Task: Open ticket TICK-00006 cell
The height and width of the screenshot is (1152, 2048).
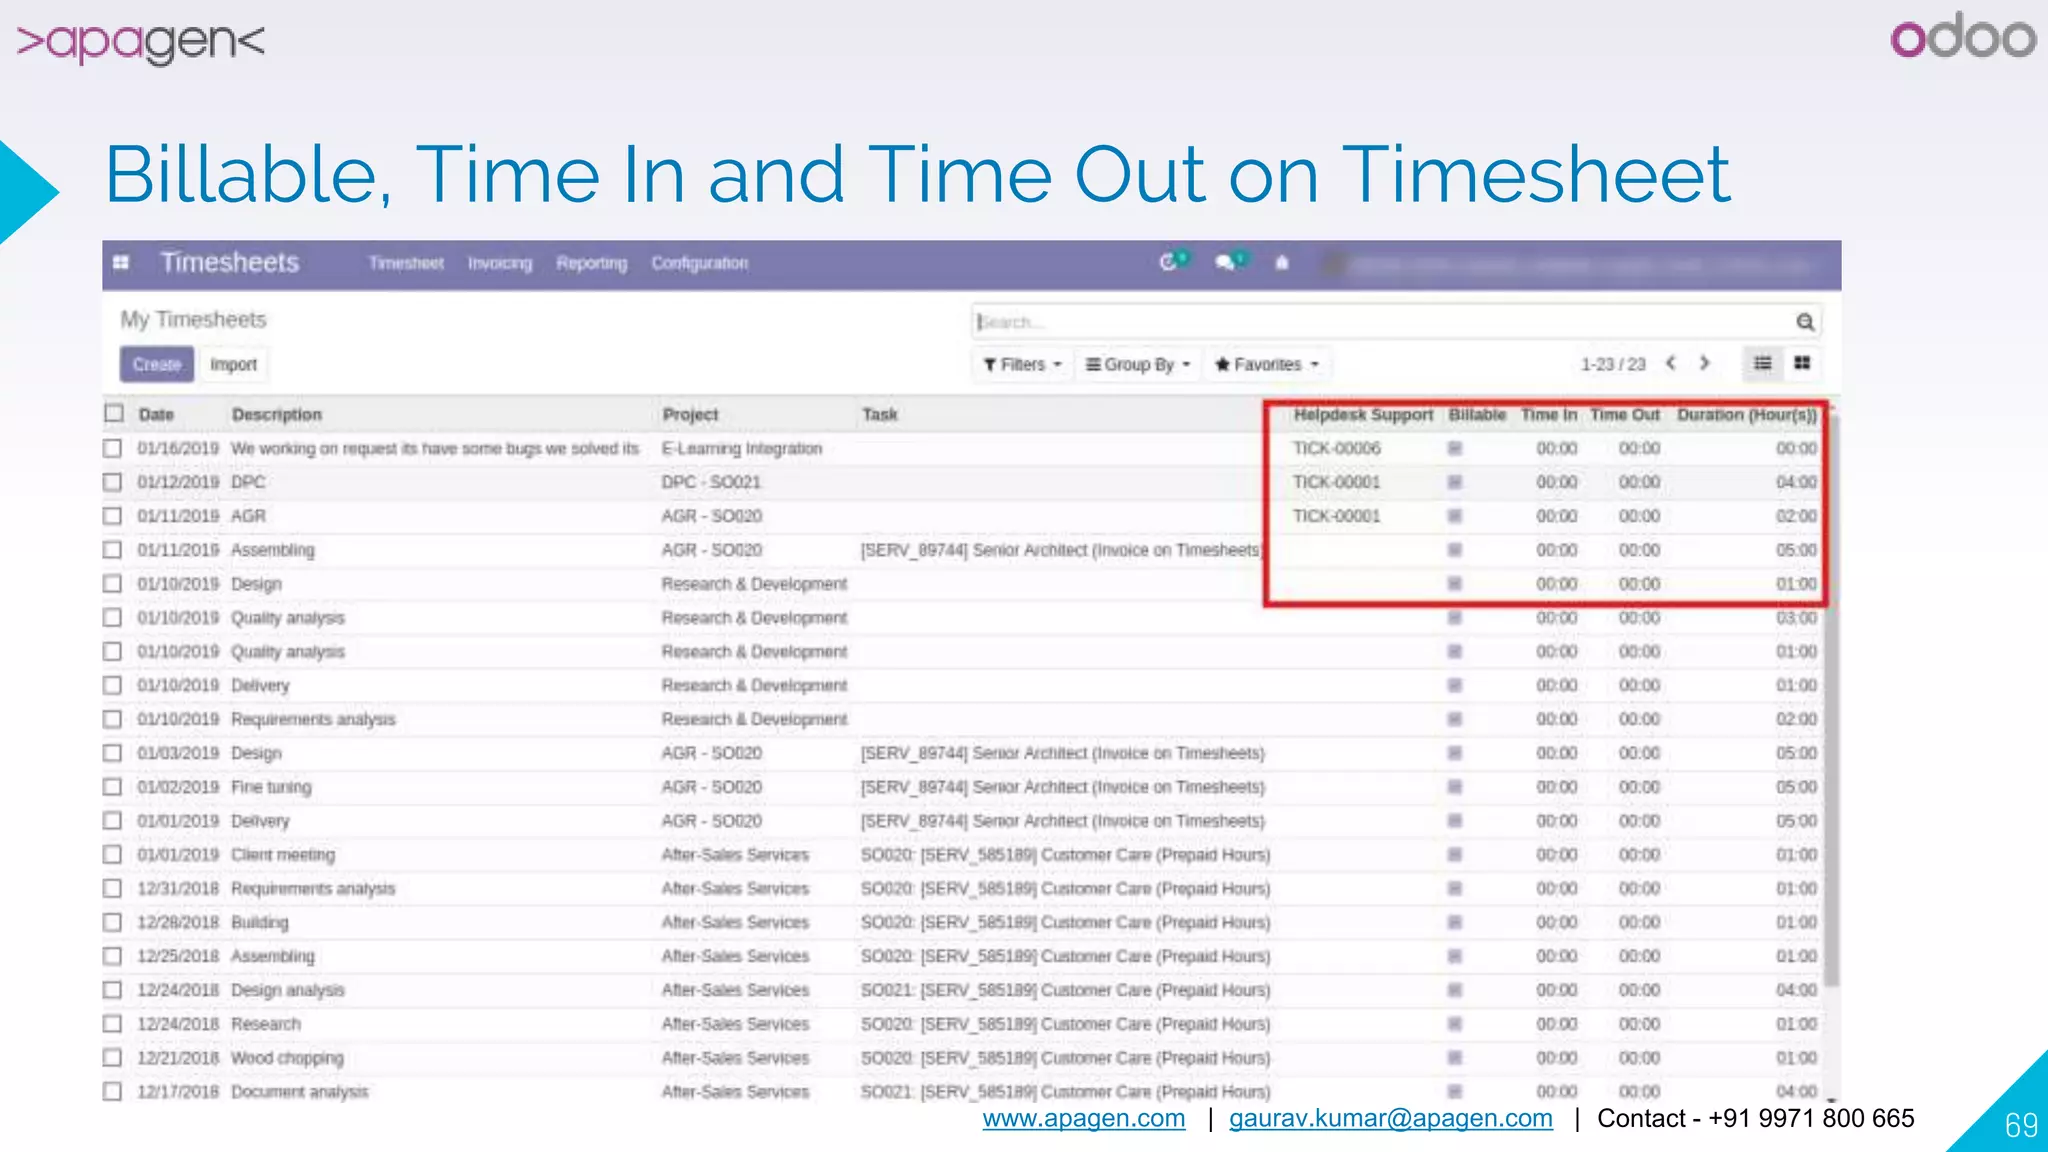Action: pos(1336,449)
